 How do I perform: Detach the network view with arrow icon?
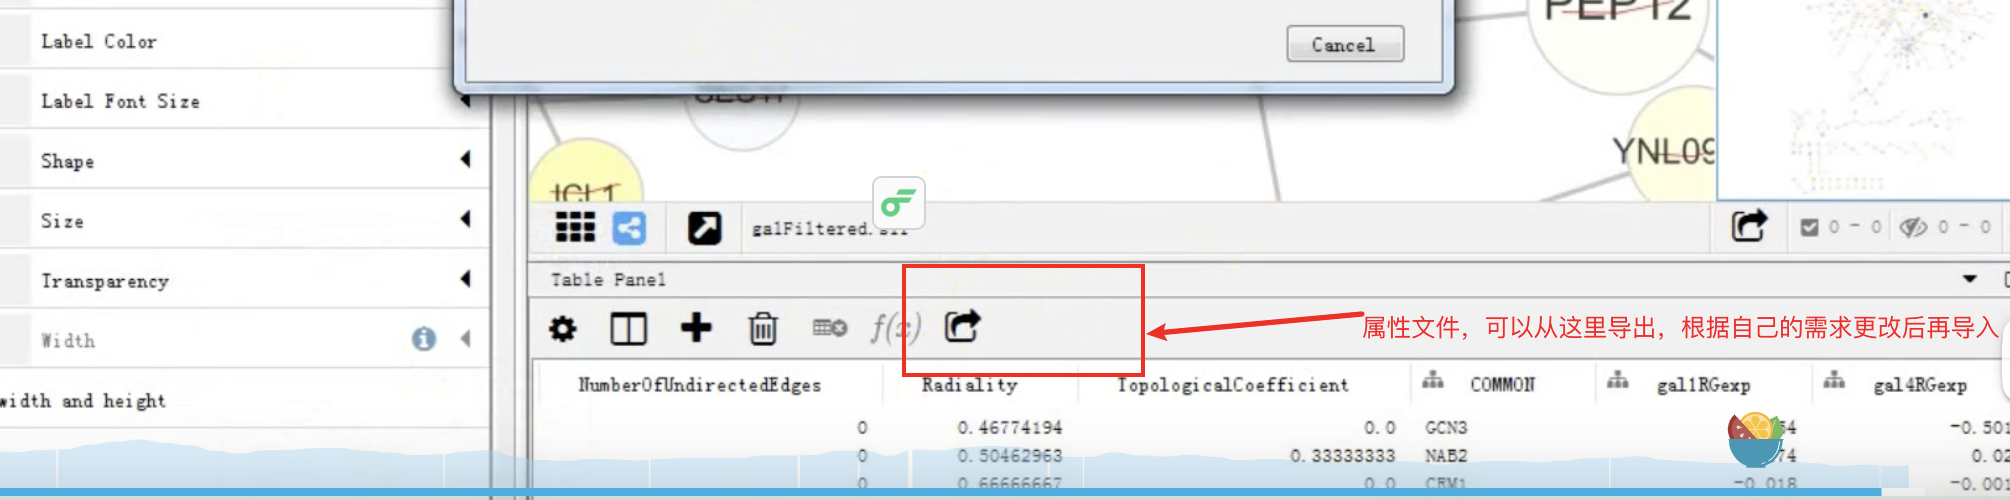[704, 228]
